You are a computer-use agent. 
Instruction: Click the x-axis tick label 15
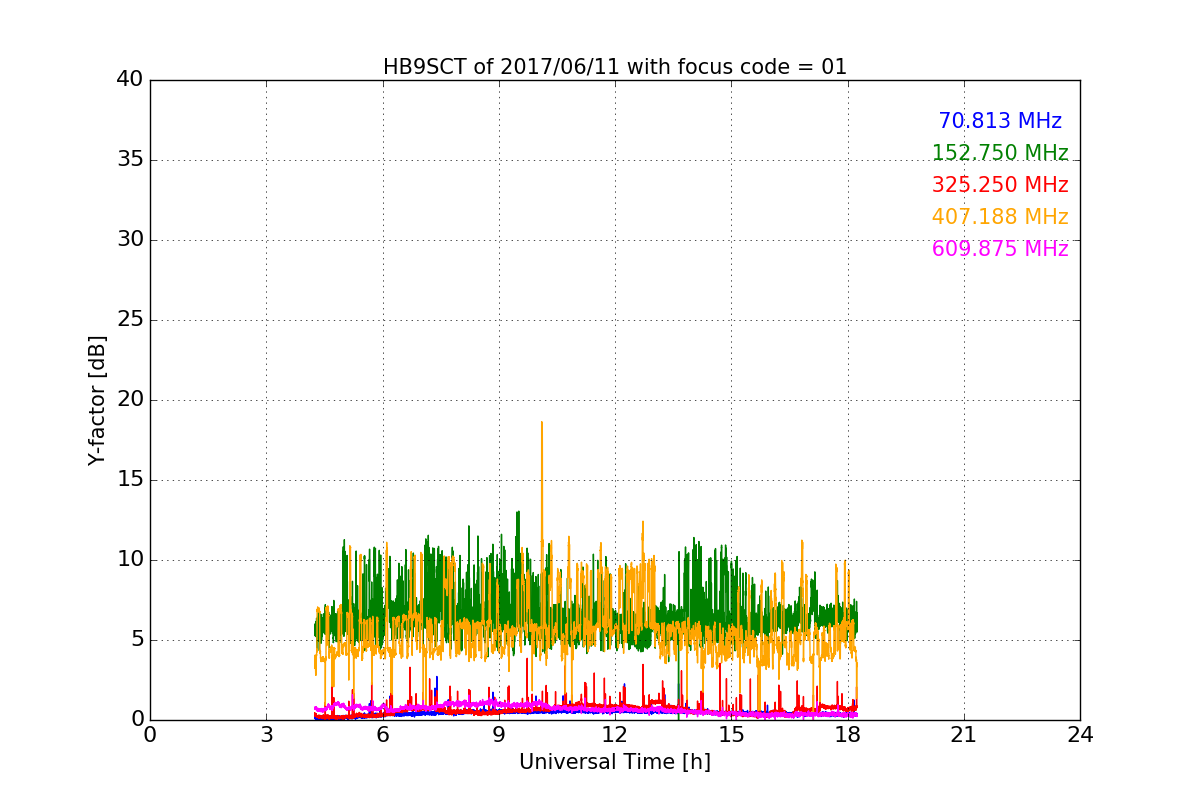point(731,734)
